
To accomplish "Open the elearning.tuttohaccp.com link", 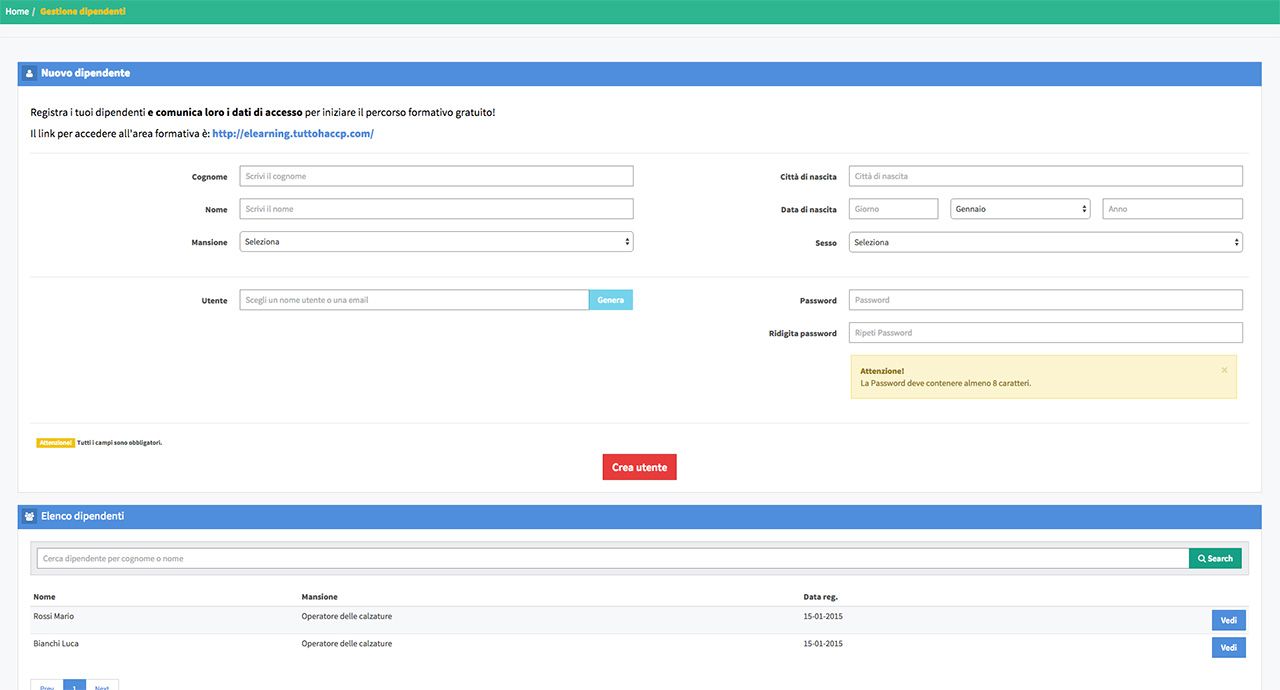I will 293,134.
